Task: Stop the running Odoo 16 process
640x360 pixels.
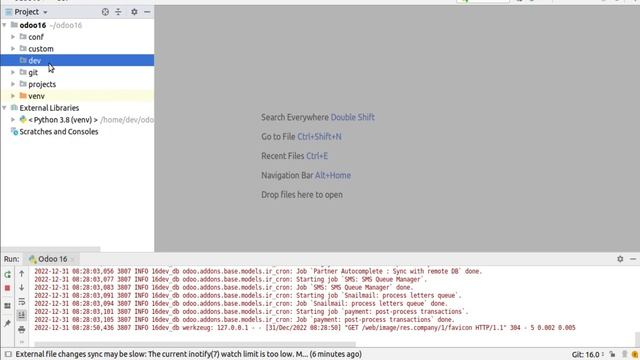Action: coord(7,288)
